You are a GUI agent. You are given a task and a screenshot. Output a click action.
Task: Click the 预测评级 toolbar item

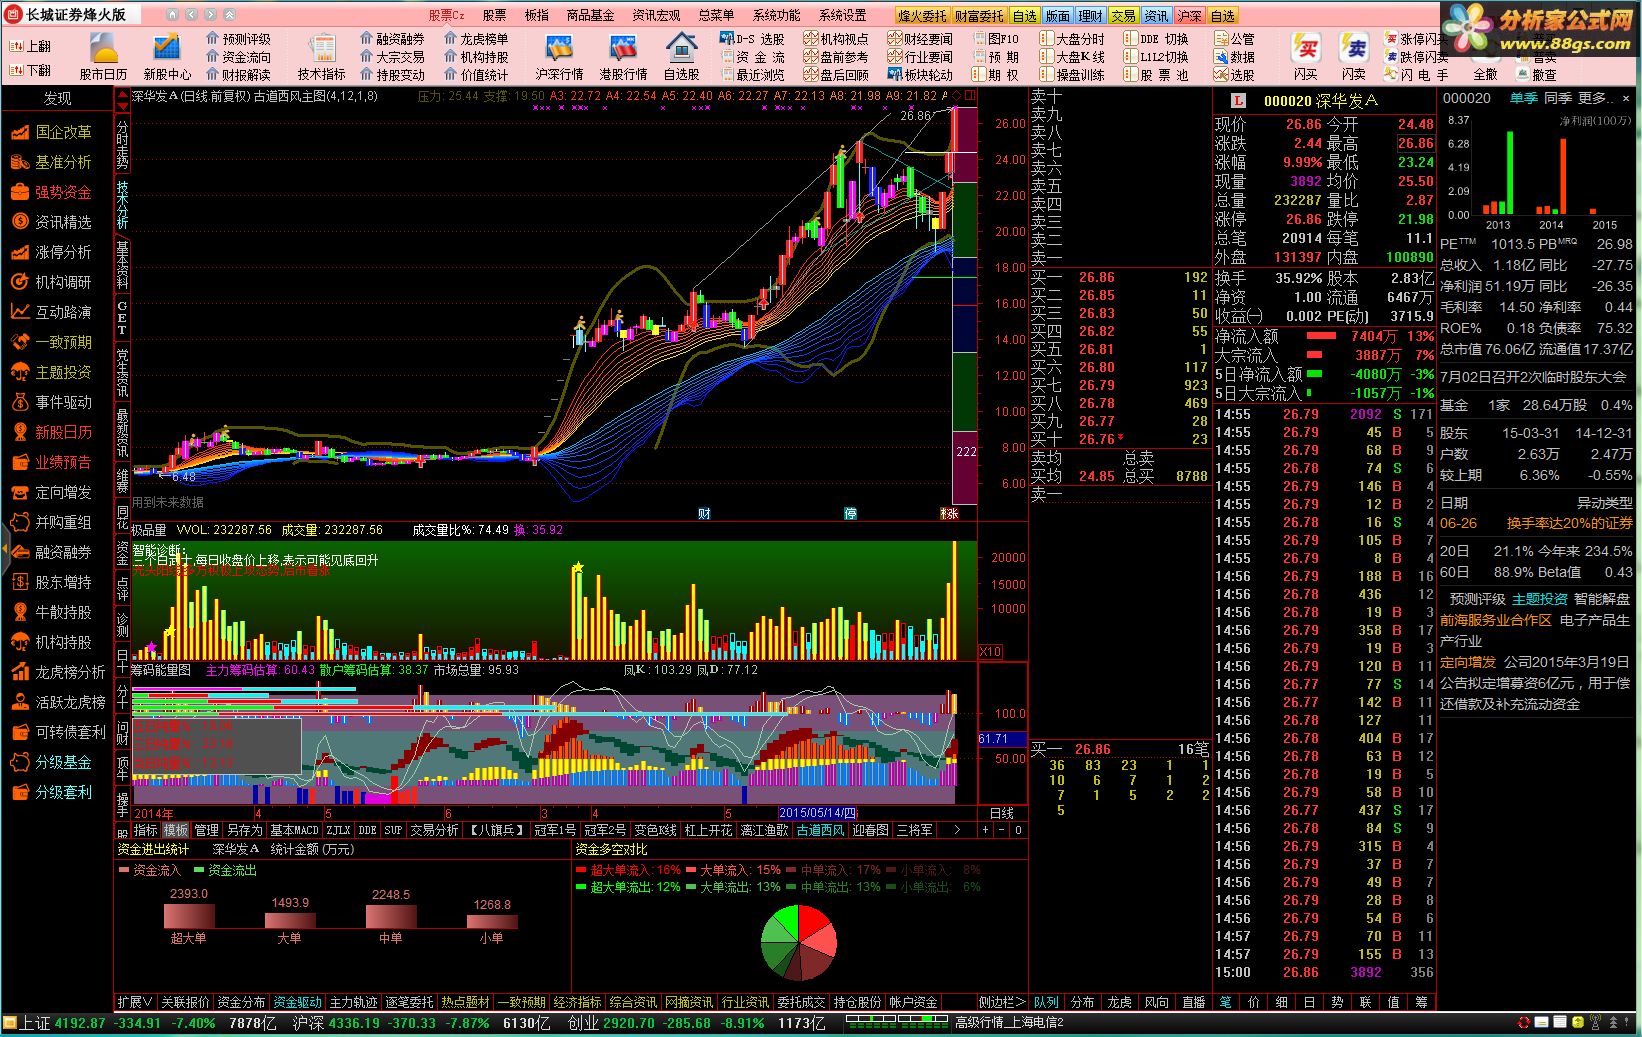point(238,39)
